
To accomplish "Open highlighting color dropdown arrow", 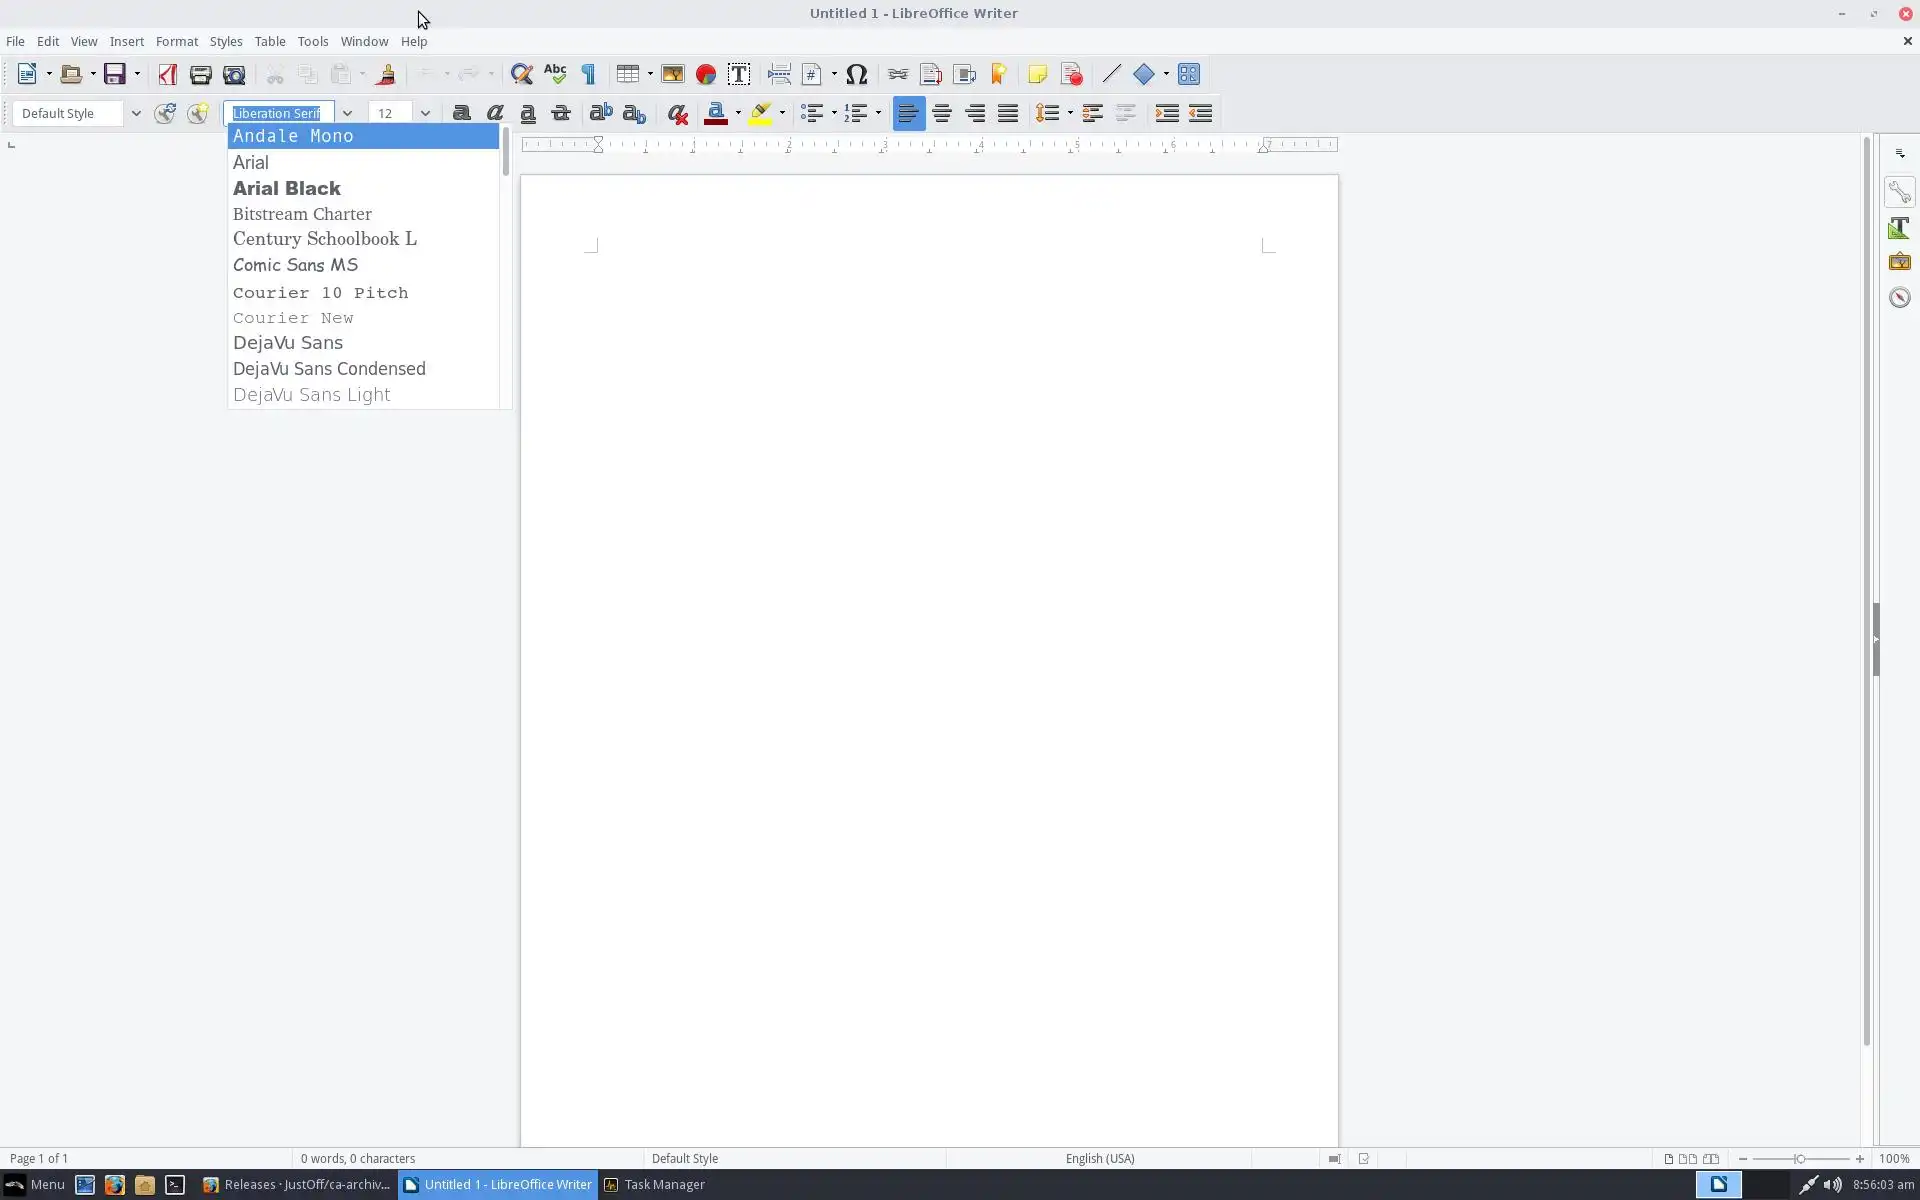I will point(782,113).
